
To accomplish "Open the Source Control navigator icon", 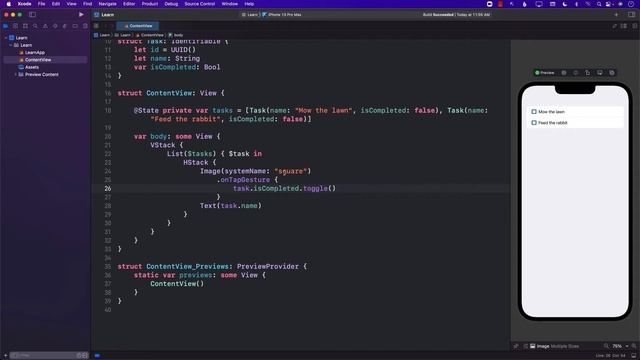I will pos(16,26).
